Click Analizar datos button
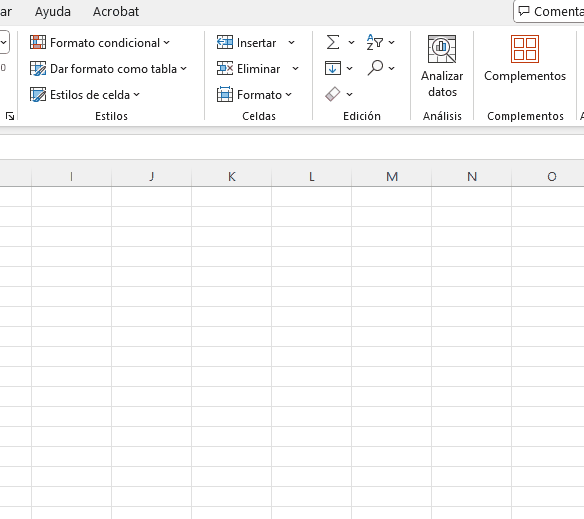 coord(442,66)
